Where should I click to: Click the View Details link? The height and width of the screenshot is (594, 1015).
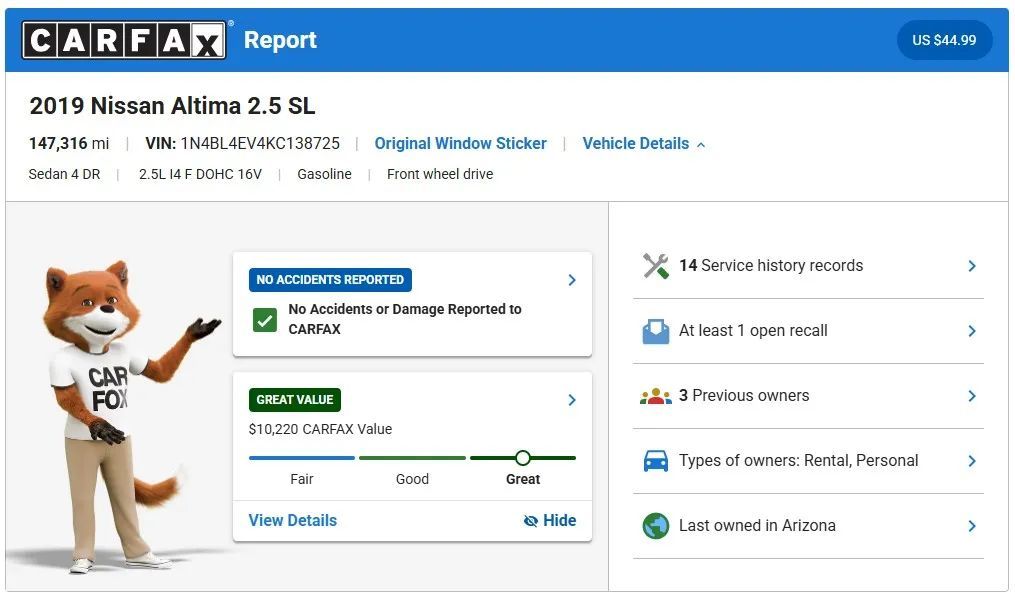292,520
